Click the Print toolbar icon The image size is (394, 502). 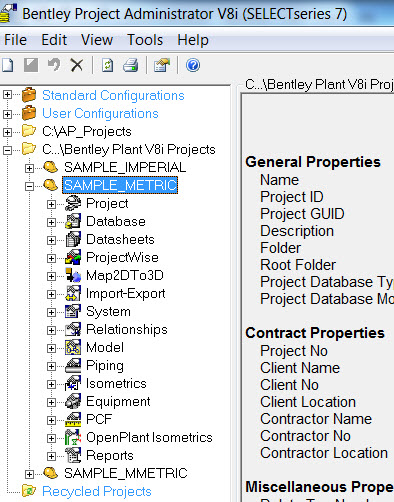(130, 65)
